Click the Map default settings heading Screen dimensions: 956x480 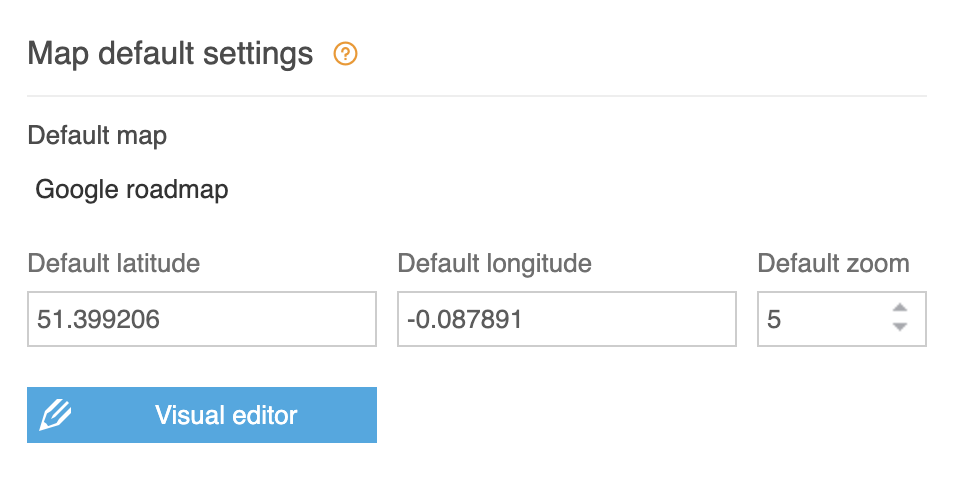(x=170, y=54)
